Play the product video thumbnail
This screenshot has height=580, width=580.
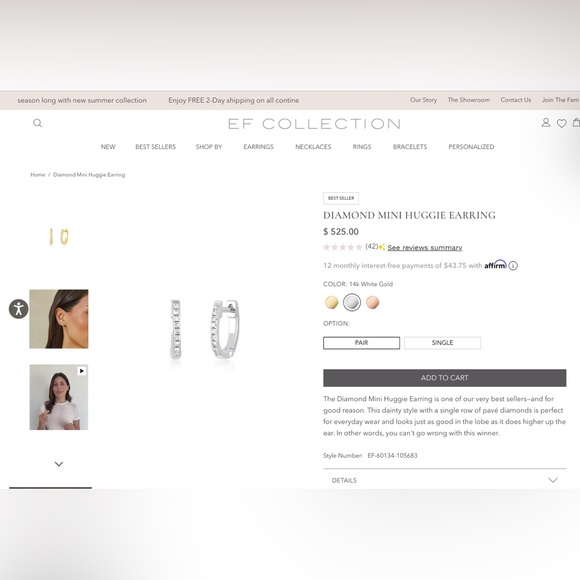pos(59,397)
